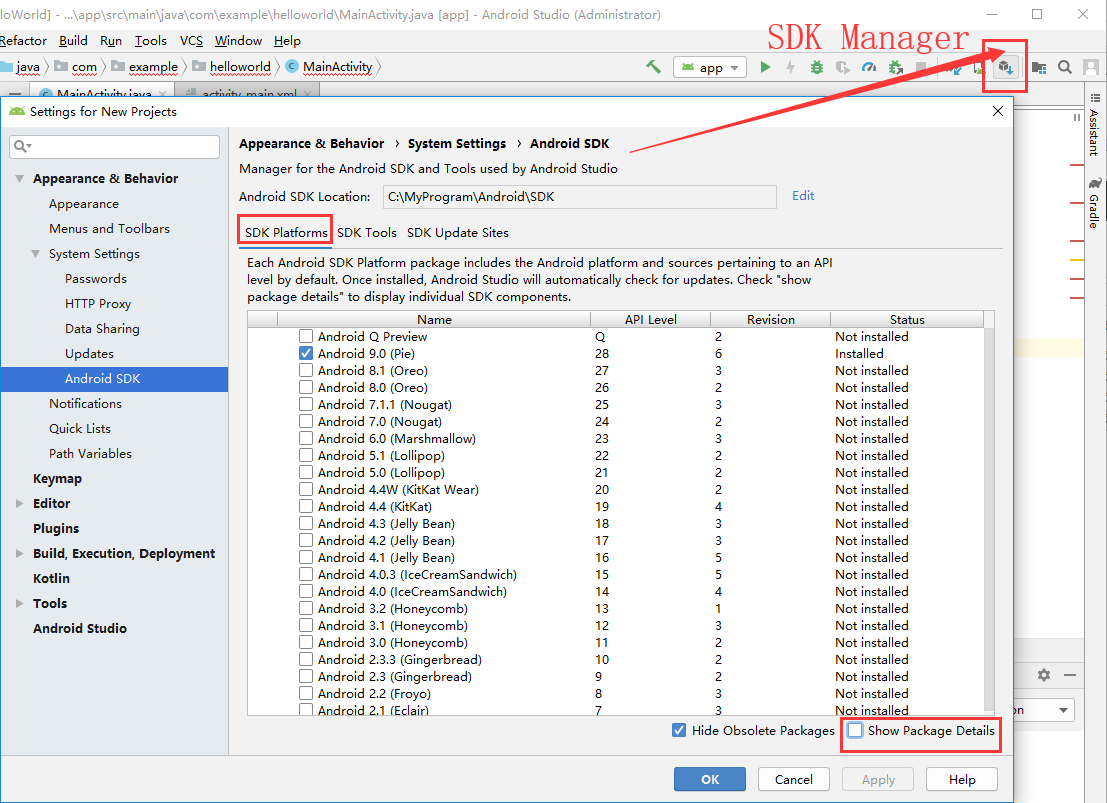Click the gear icon in bottom-right panel

[x=1043, y=675]
